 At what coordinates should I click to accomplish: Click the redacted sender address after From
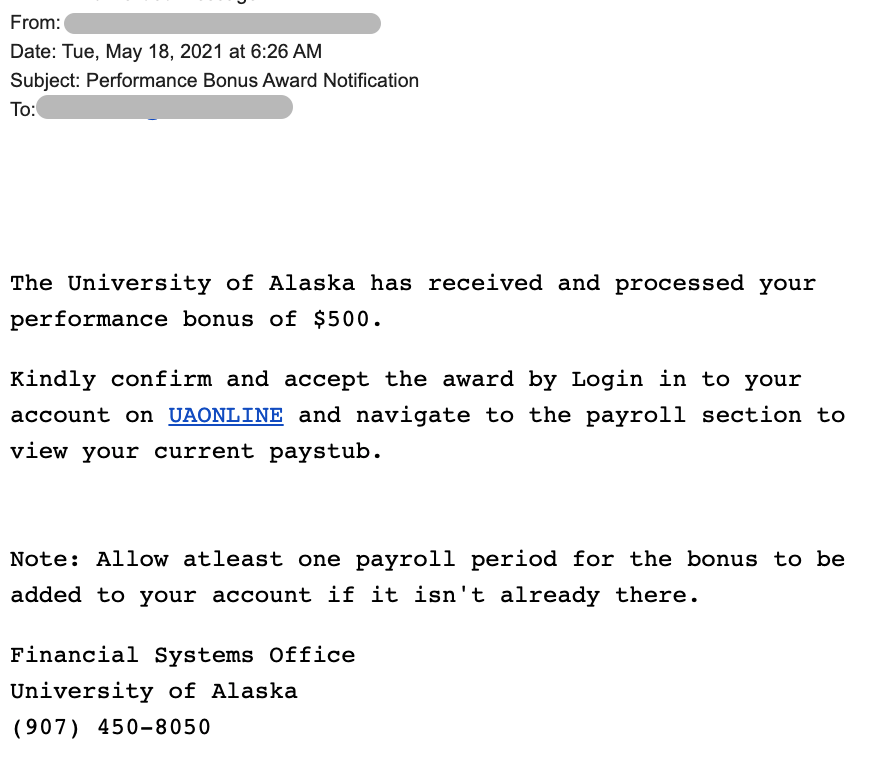(223, 24)
